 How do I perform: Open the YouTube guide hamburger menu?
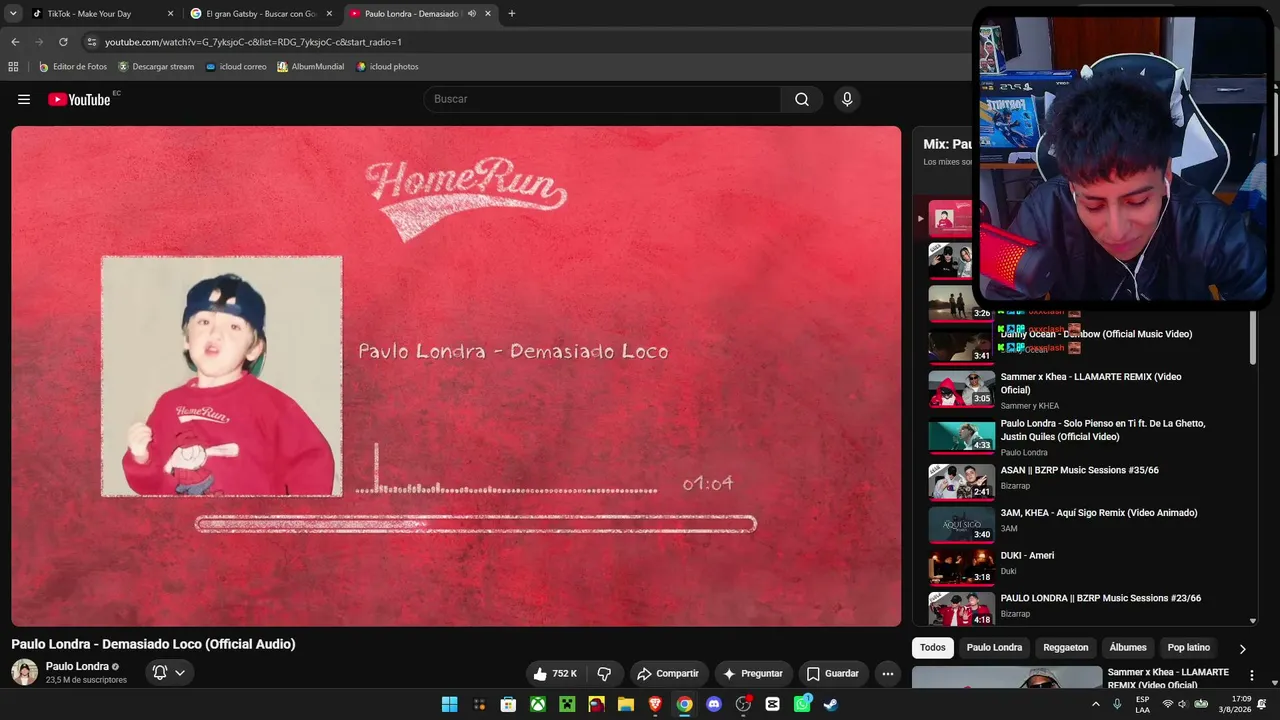24,99
